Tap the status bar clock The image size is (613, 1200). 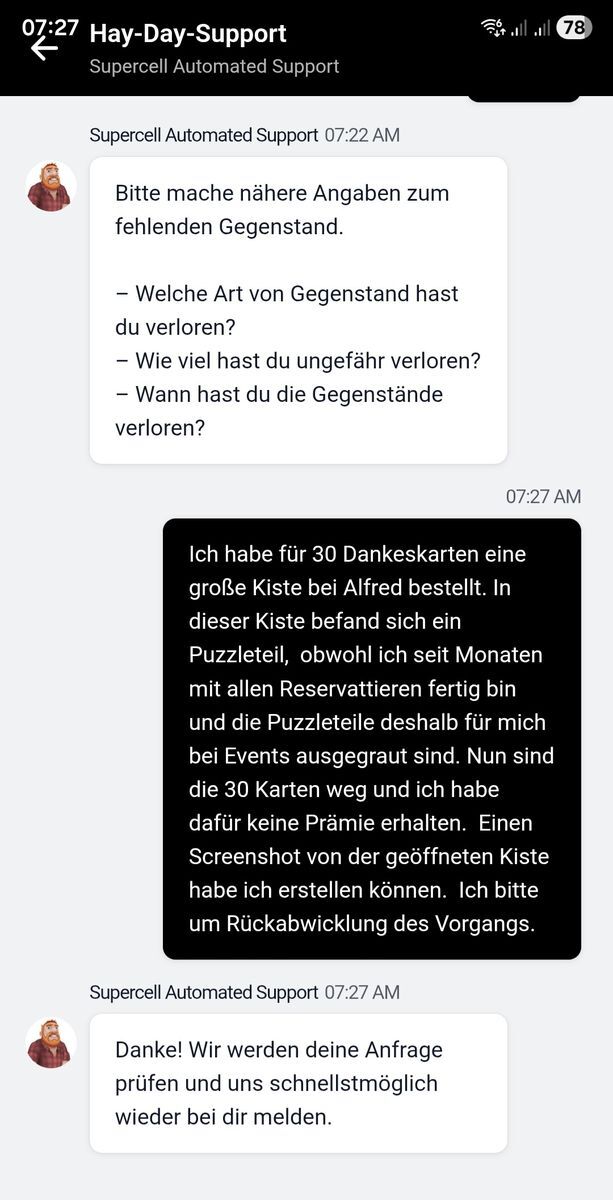(x=50, y=27)
